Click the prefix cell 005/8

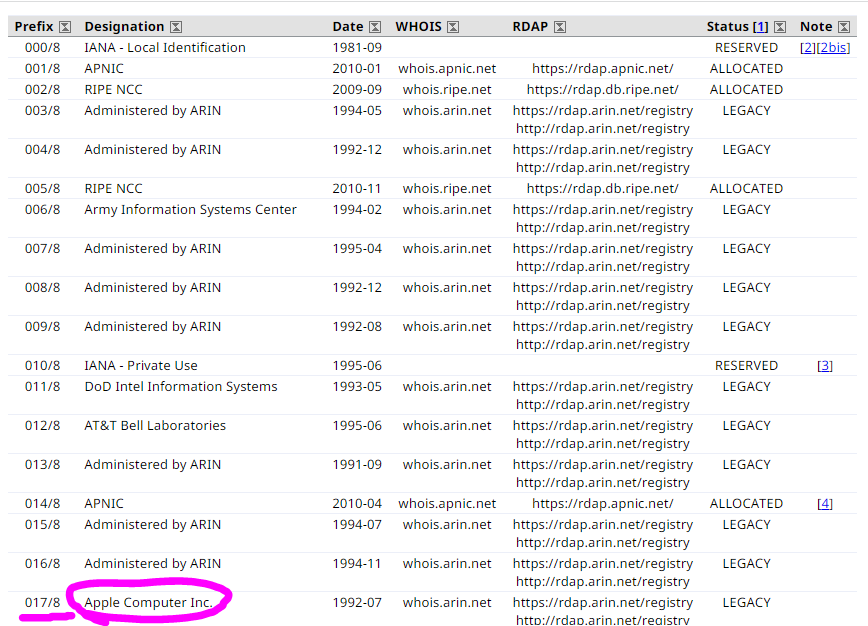(x=43, y=189)
